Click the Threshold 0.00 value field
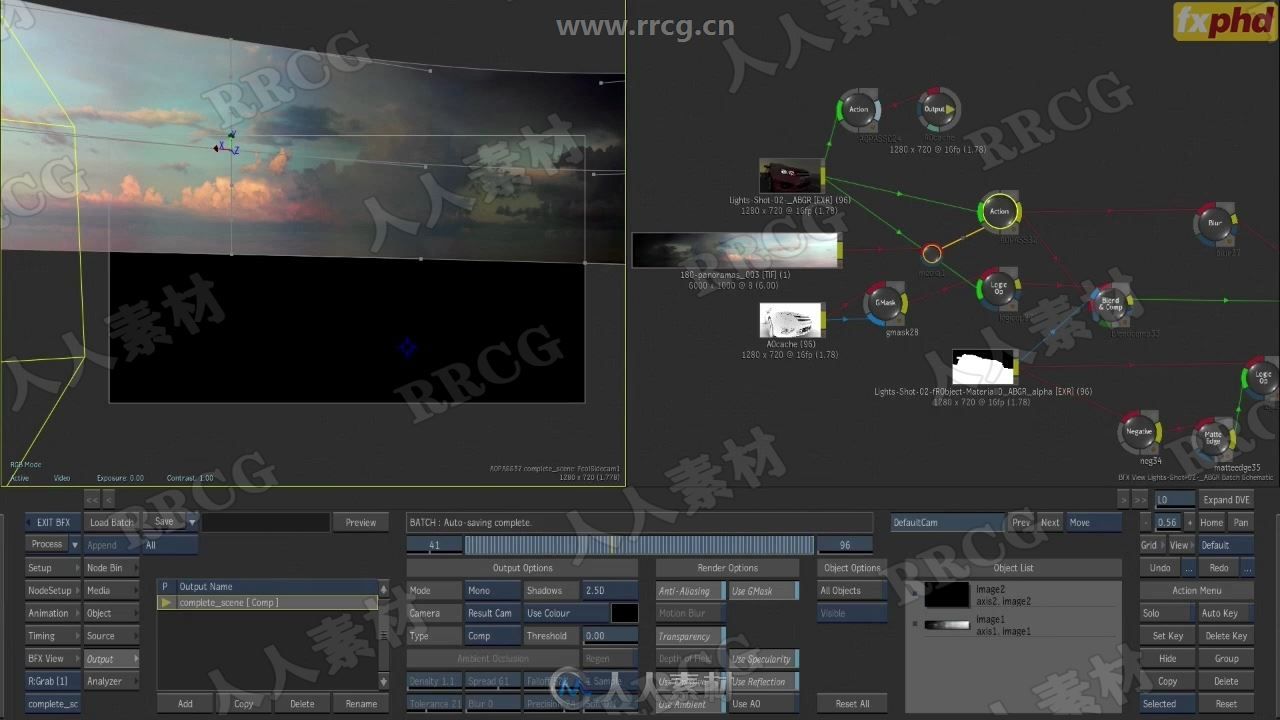This screenshot has height=720, width=1280. 609,636
